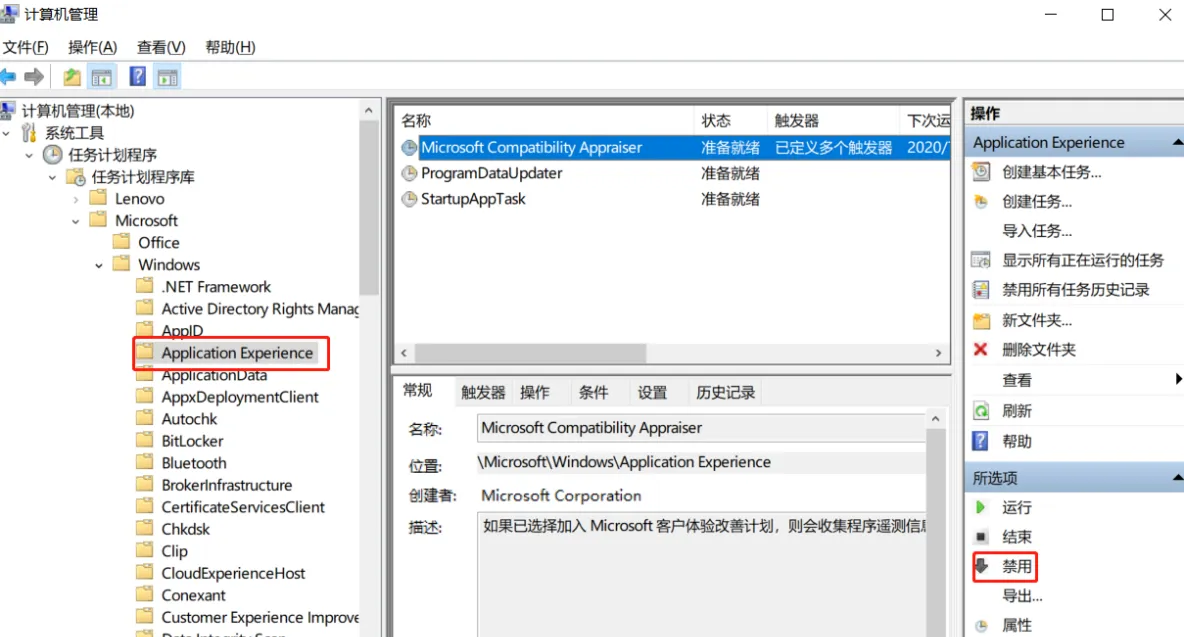Click the 创建任务 icon in actions pane
Viewport: 1184px width, 637px height.
click(x=981, y=202)
